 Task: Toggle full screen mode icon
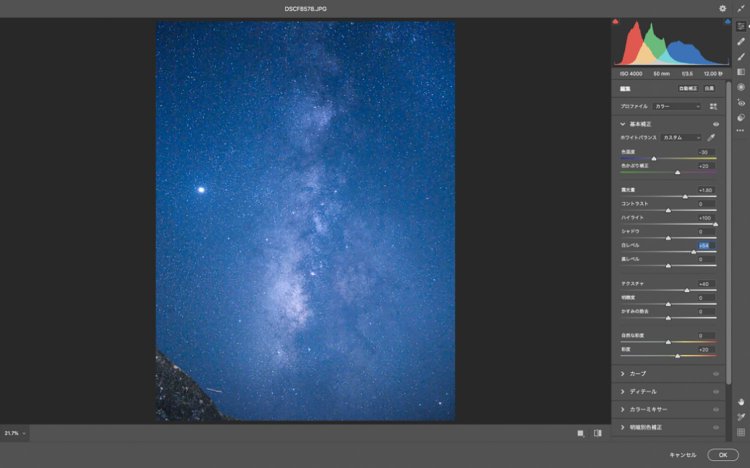coord(741,8)
